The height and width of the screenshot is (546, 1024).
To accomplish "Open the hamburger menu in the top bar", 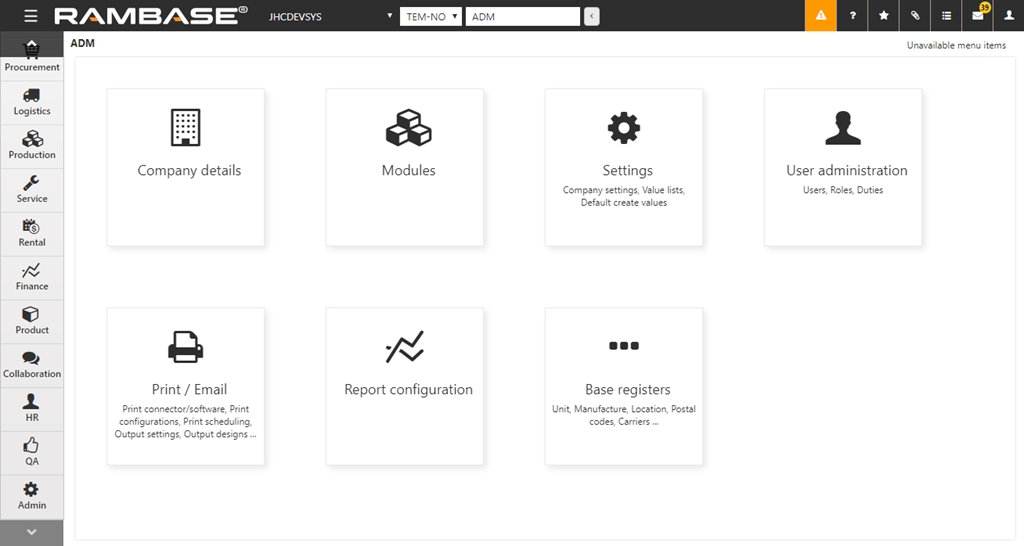I will click(x=31, y=16).
